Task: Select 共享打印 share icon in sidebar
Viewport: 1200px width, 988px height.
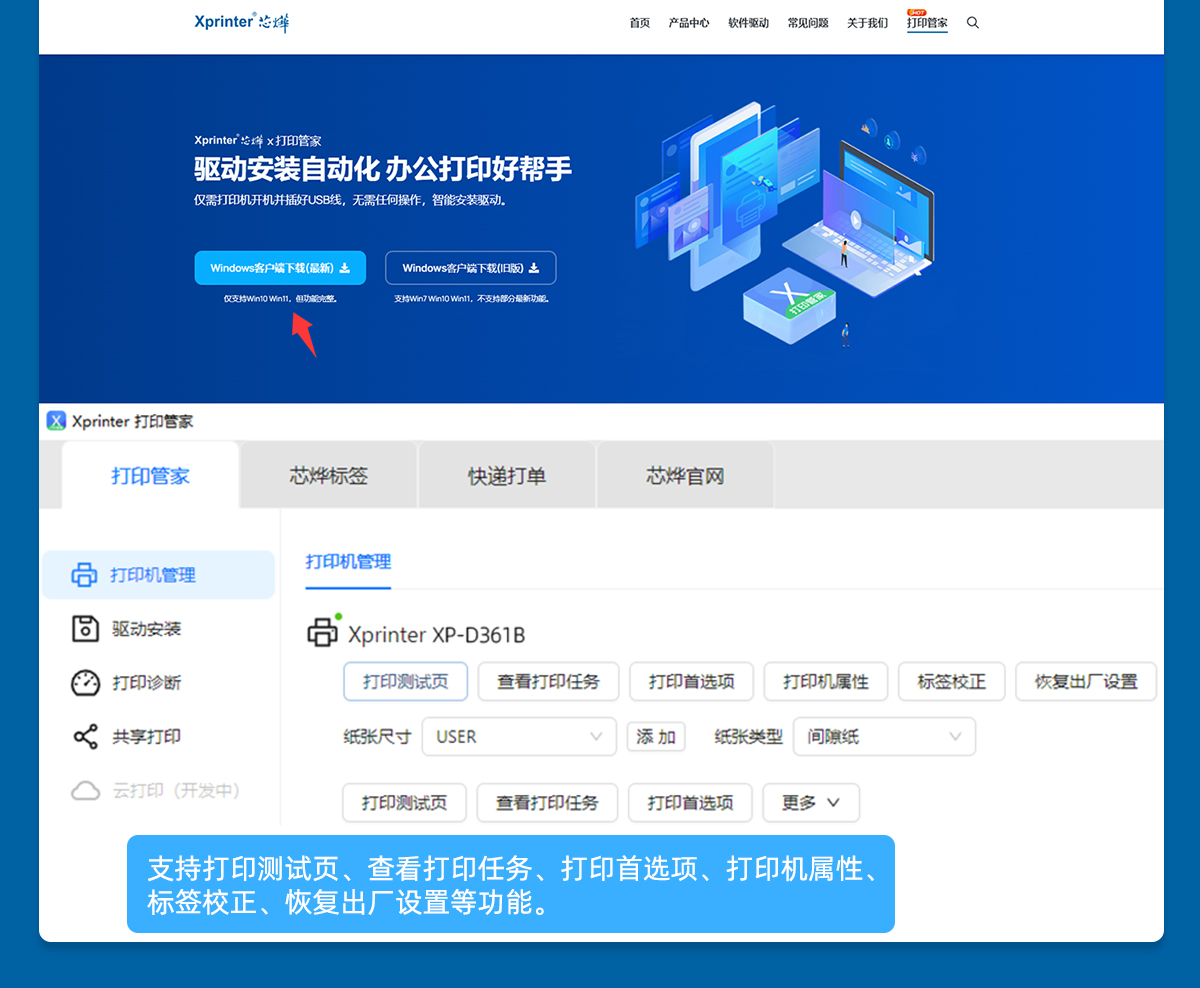Action: (86, 737)
